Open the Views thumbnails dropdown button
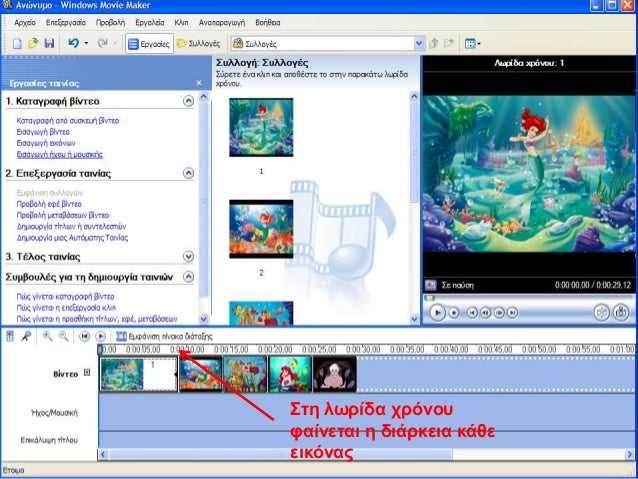The width and height of the screenshot is (638, 479). click(x=472, y=44)
